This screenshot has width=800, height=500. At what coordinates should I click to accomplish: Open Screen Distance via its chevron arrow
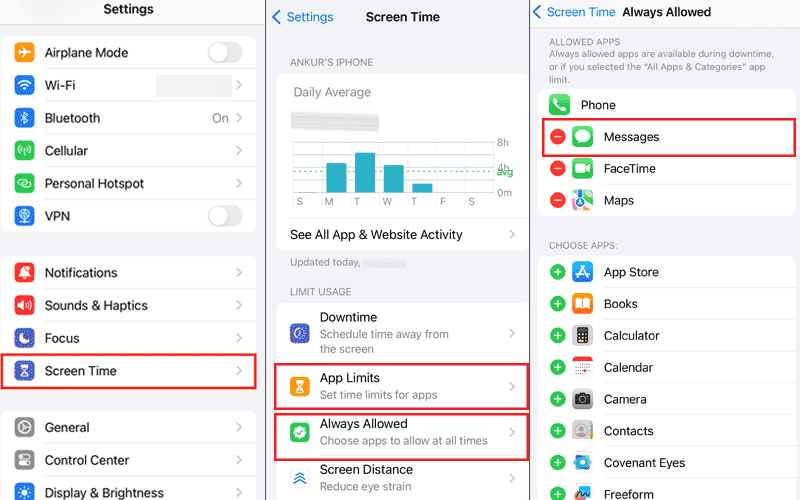click(512, 478)
